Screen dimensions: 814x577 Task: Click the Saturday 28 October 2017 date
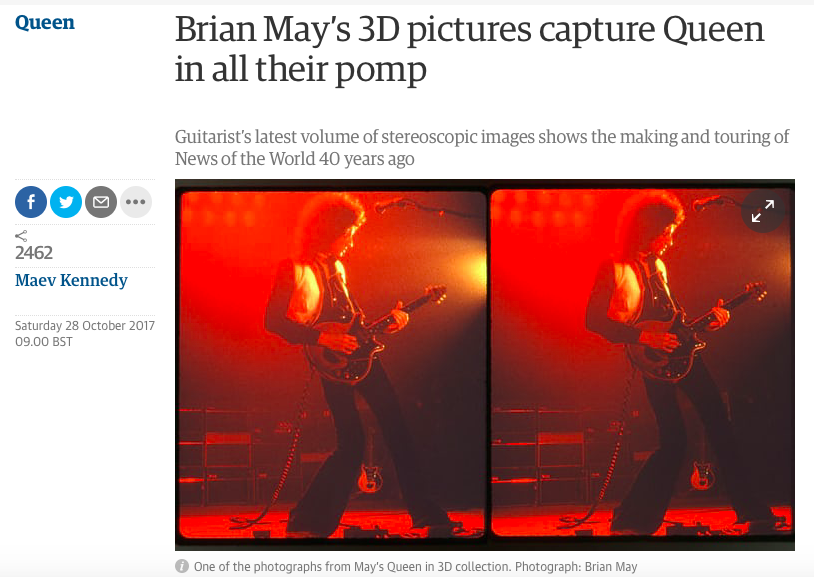click(x=85, y=326)
